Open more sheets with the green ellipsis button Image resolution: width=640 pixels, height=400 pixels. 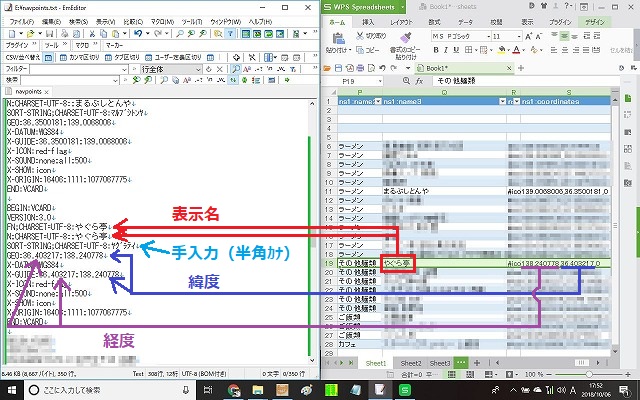461,362
